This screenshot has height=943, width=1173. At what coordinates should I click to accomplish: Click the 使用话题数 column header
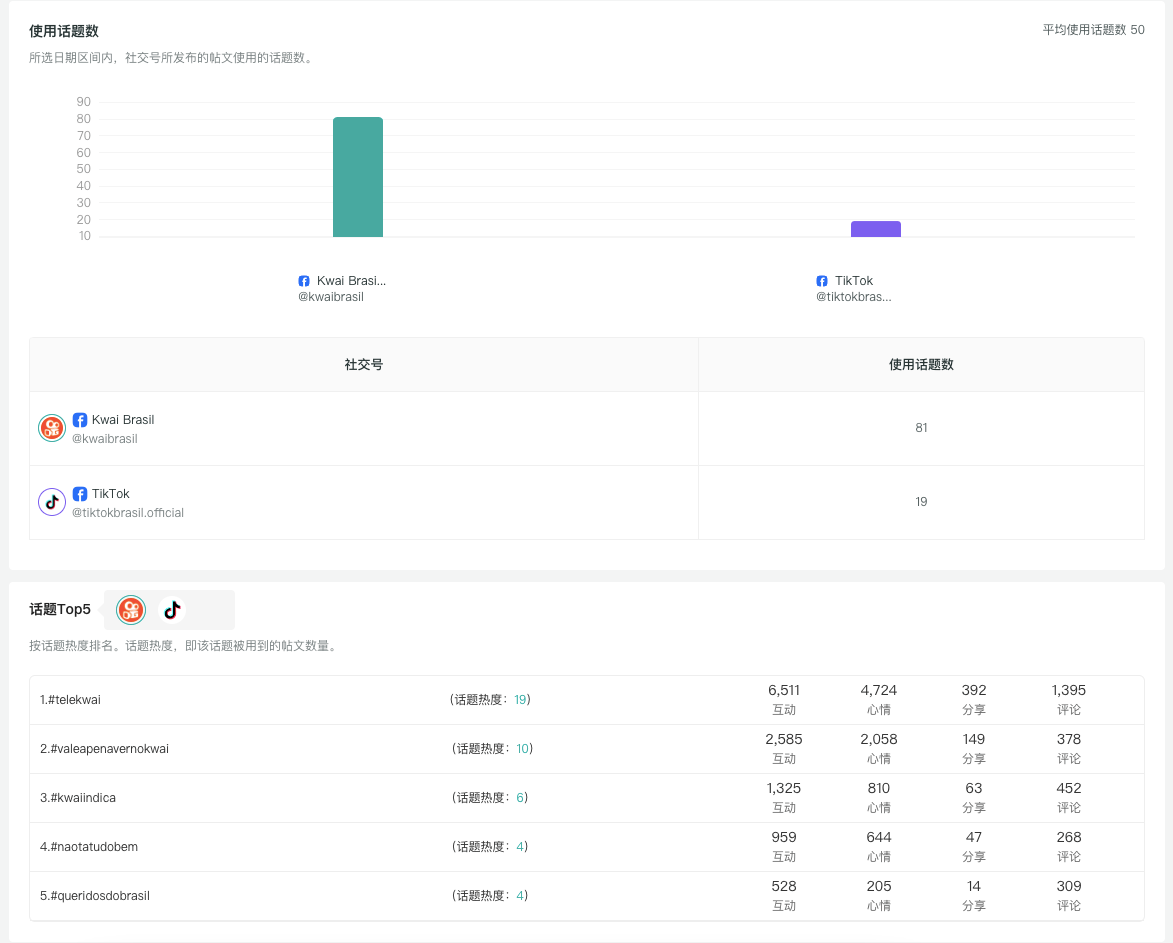(921, 365)
